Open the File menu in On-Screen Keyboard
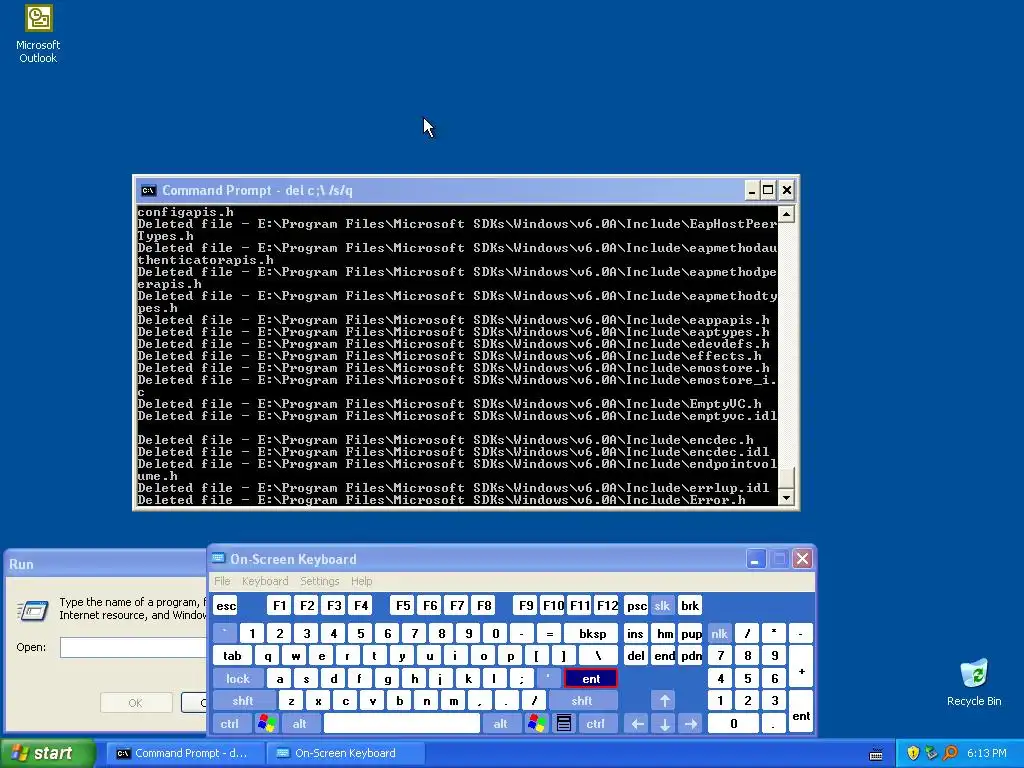 pos(222,581)
